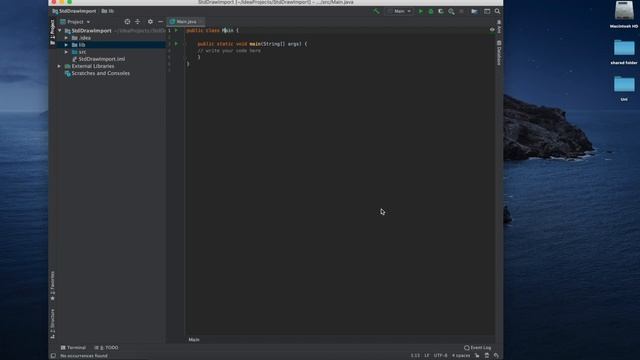
Task: Run with Coverage from top toolbar
Action: [x=441, y=11]
